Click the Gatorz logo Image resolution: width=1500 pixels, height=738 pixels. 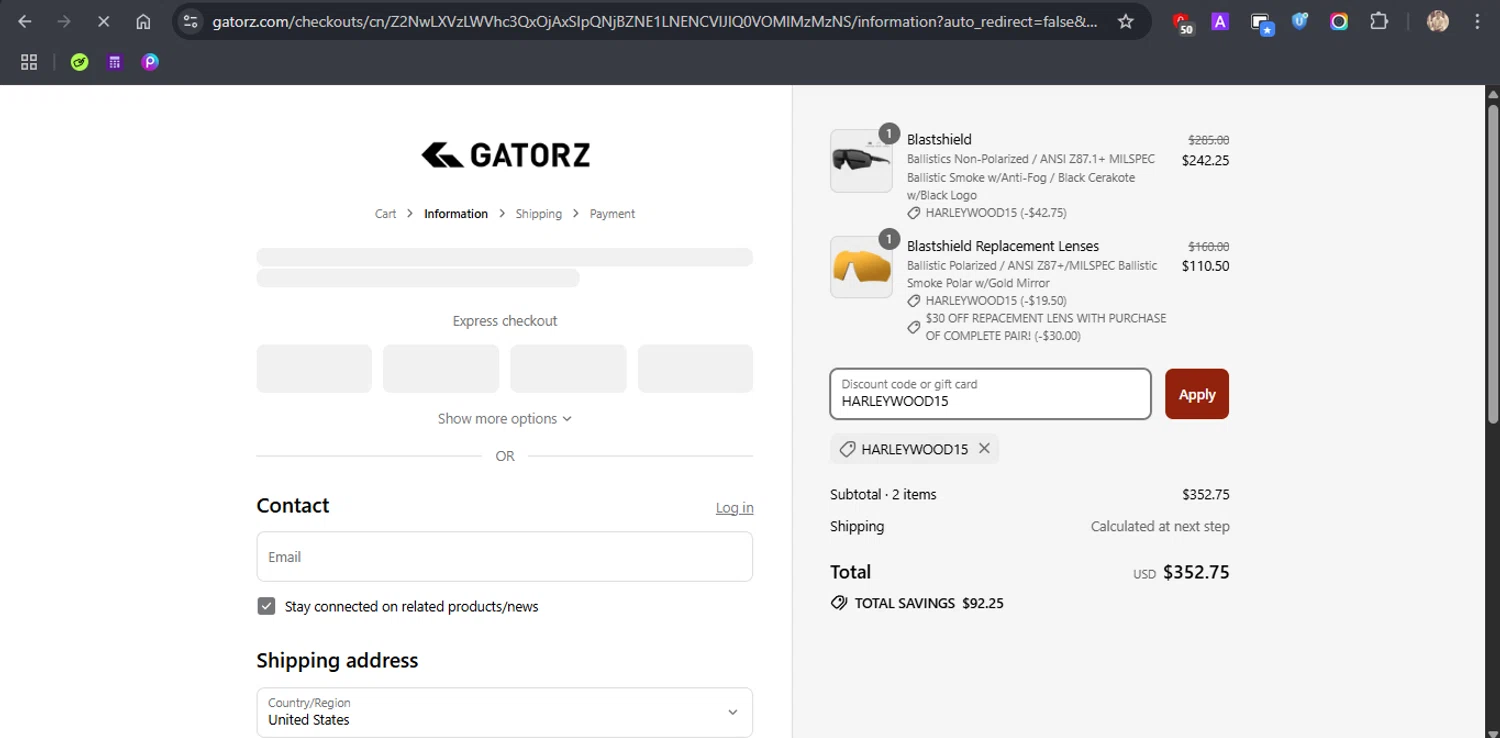505,155
